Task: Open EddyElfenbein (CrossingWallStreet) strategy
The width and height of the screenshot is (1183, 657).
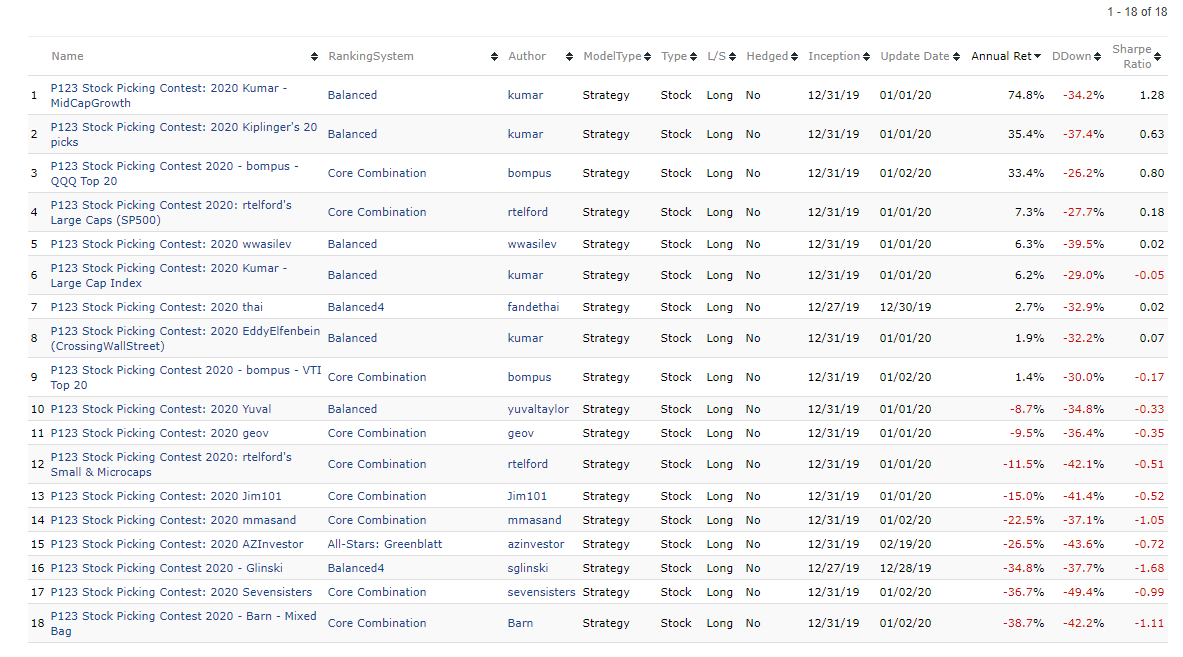Action: coord(185,339)
